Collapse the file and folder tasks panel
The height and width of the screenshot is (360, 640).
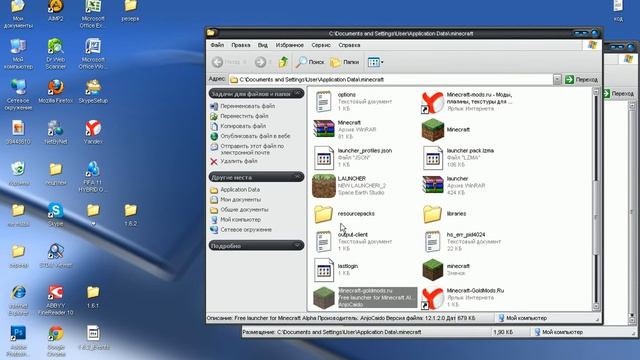point(298,93)
